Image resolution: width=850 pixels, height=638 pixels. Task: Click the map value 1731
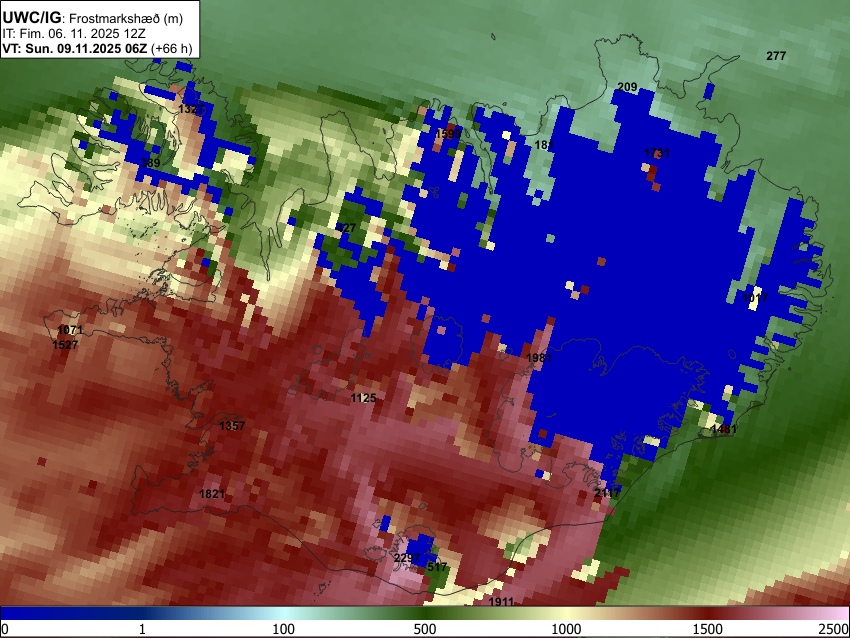[x=656, y=153]
